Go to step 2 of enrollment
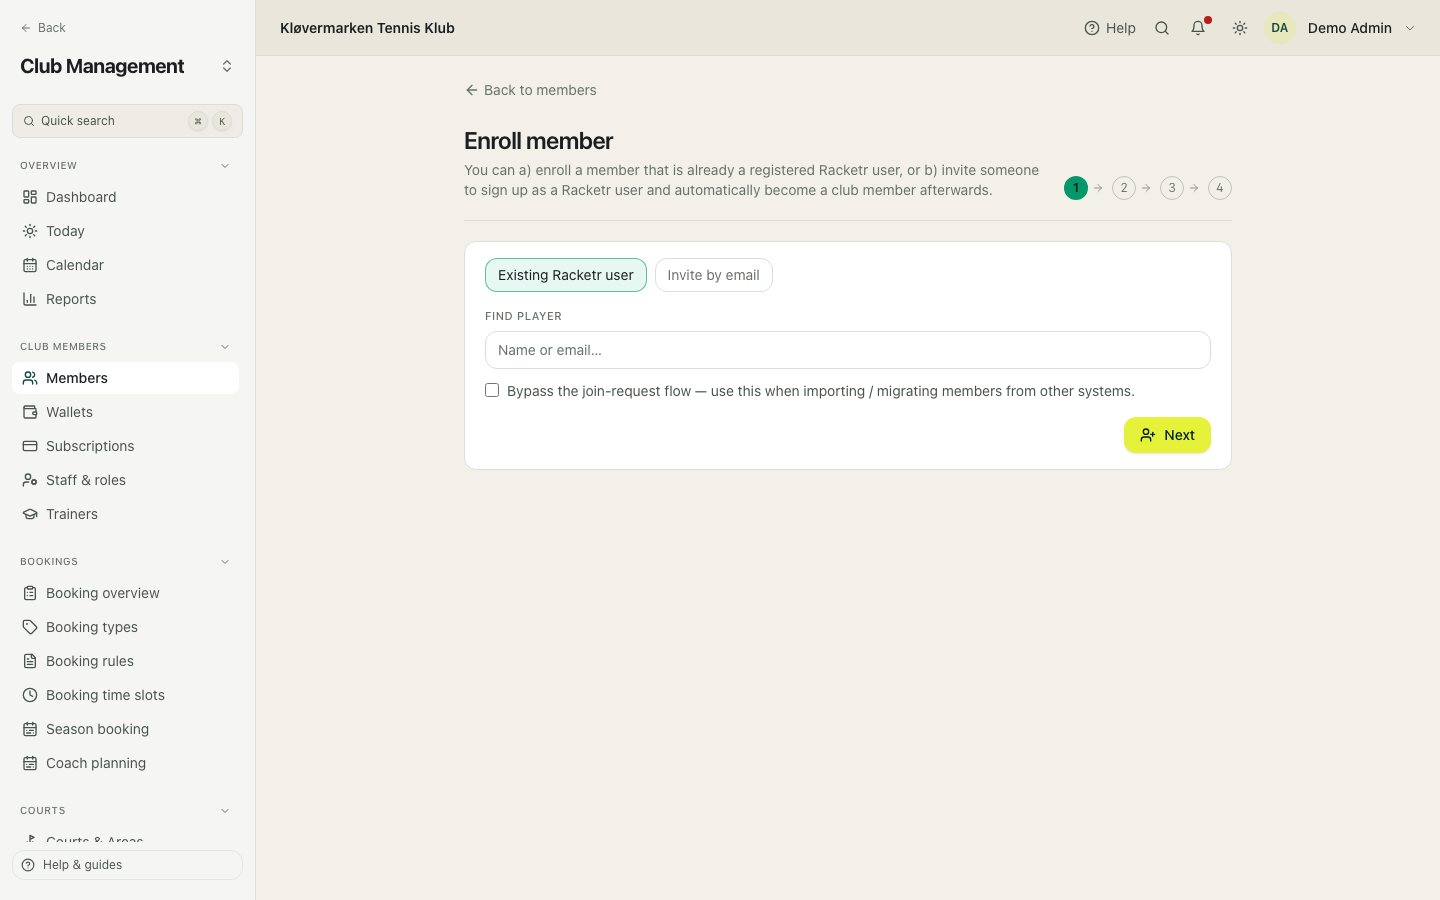 tap(1124, 188)
